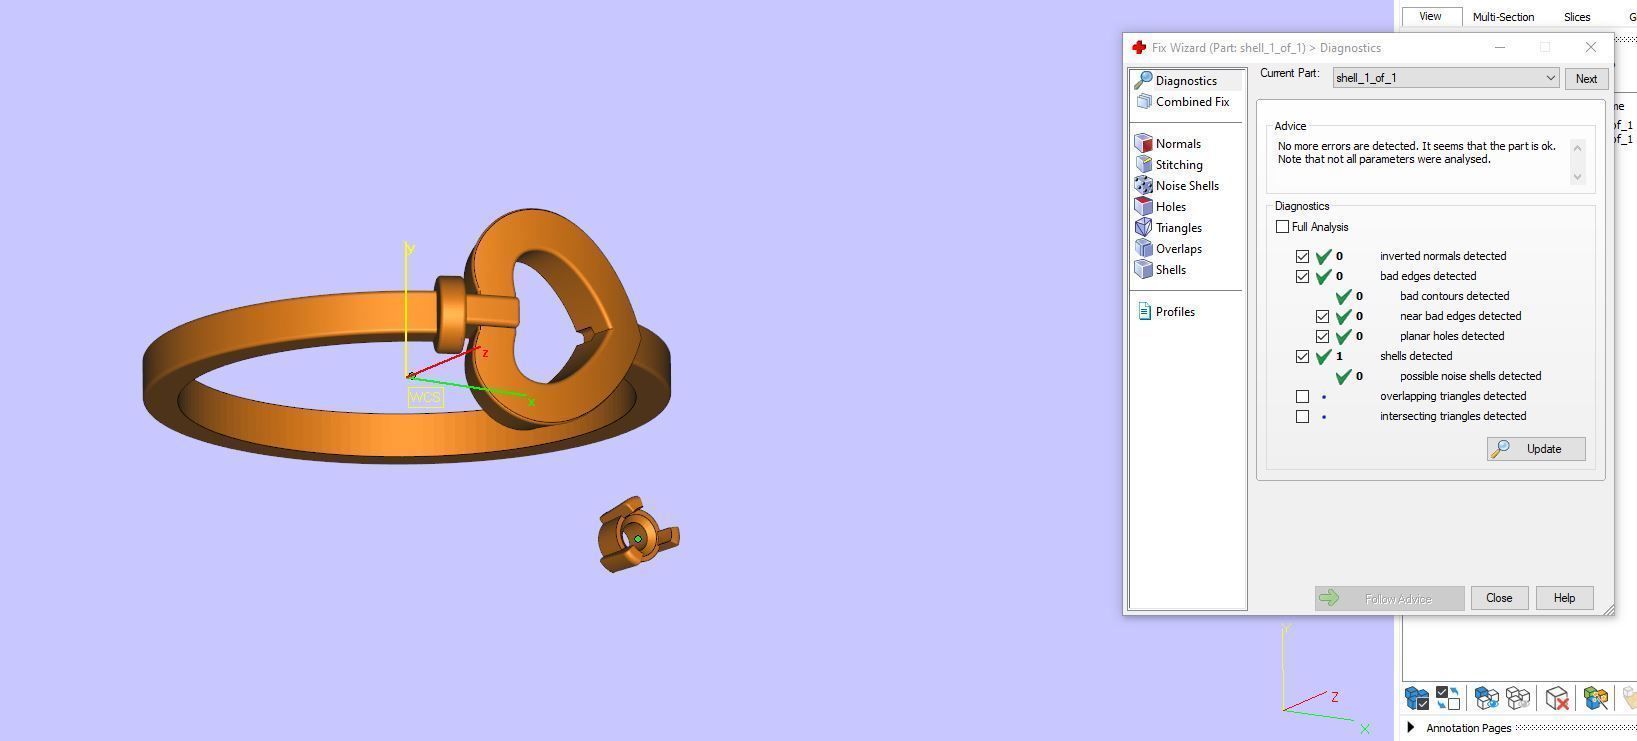Switch to the View tab
This screenshot has width=1637, height=741.
click(x=1431, y=16)
